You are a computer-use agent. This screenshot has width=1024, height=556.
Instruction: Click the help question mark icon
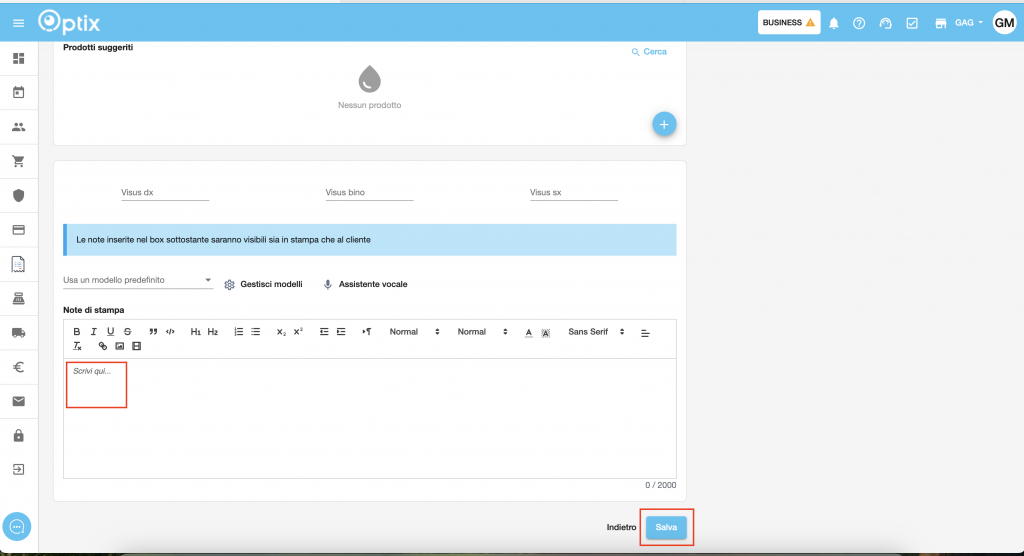coord(859,23)
